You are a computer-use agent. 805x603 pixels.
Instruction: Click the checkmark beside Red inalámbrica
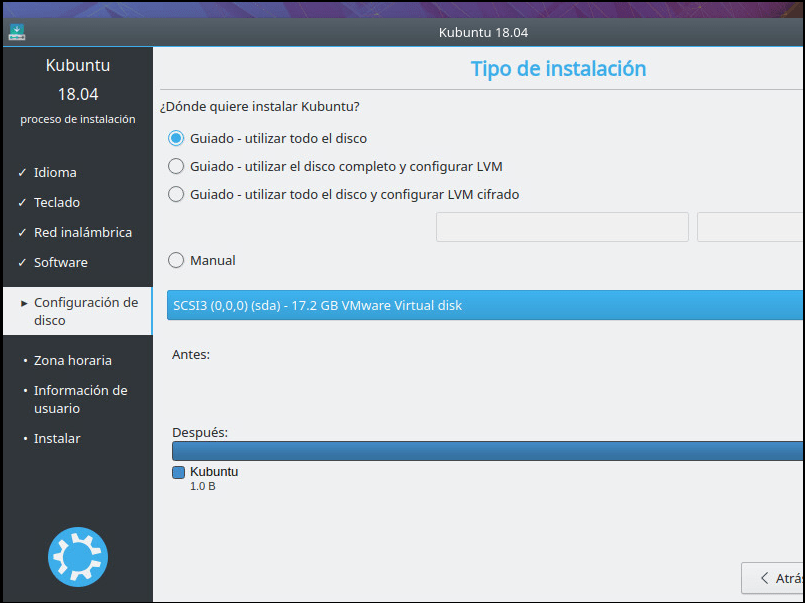pyautogui.click(x=24, y=232)
